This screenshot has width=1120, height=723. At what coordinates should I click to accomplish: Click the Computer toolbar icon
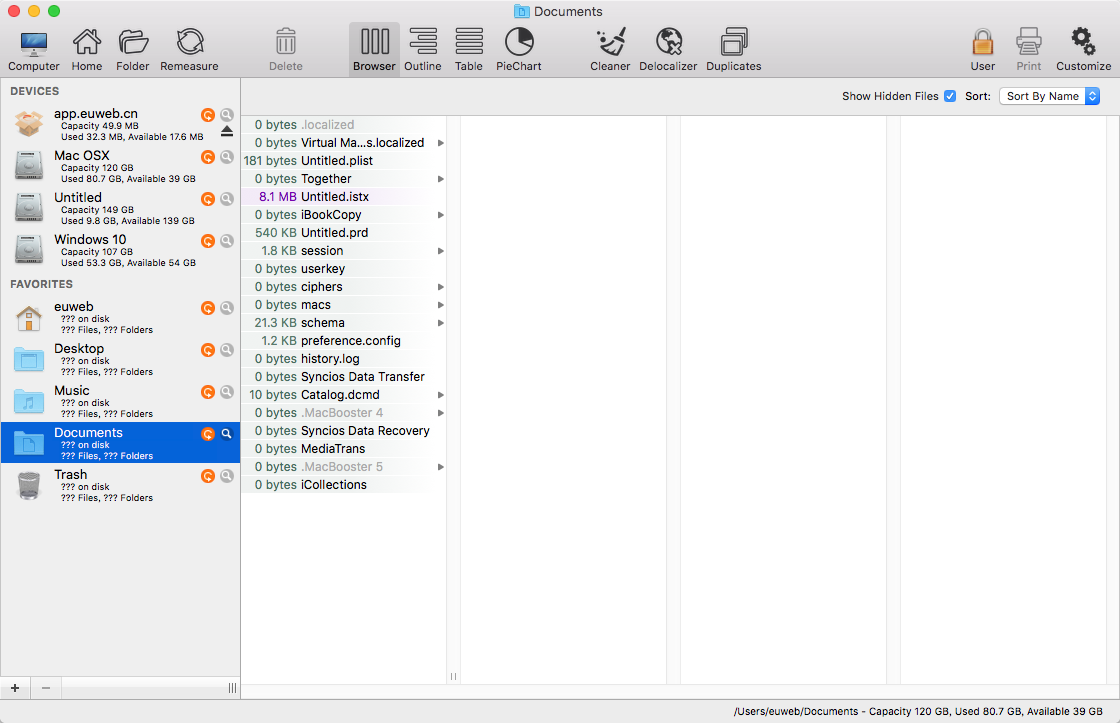pyautogui.click(x=34, y=49)
